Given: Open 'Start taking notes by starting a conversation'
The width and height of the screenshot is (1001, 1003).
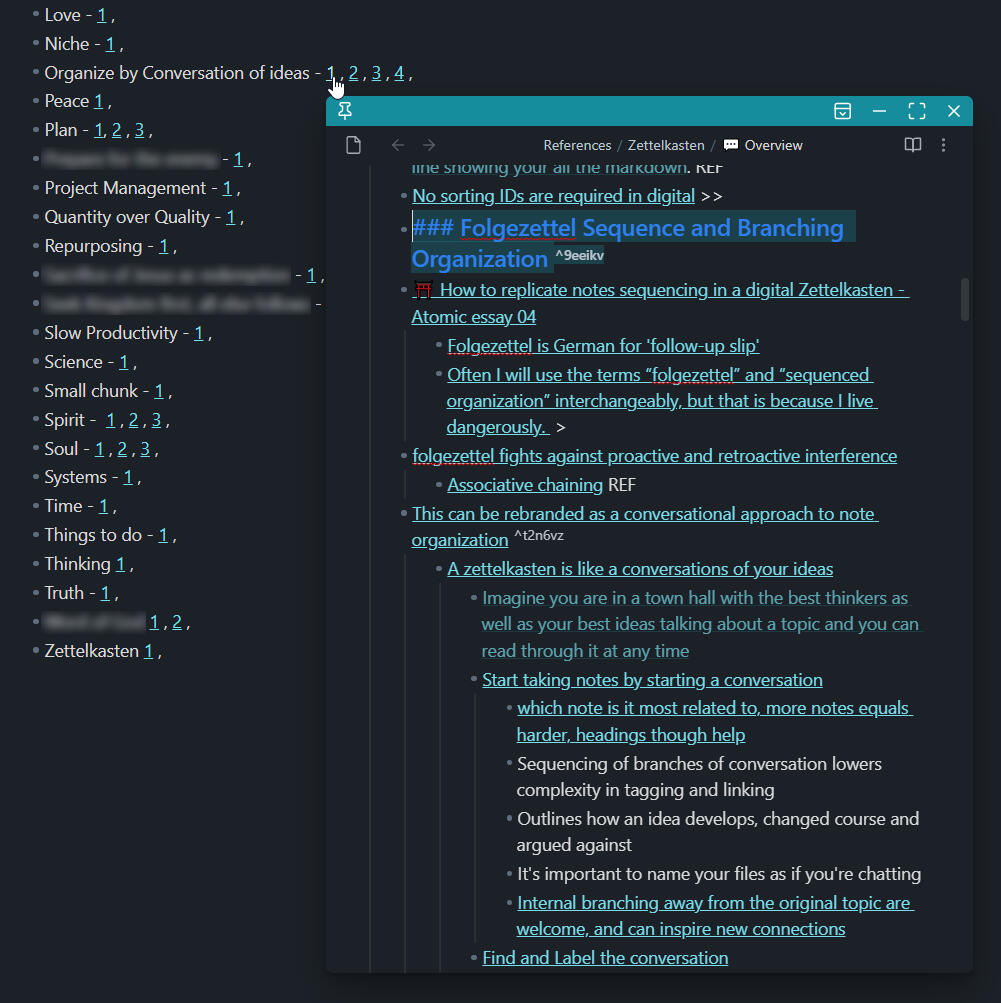Looking at the screenshot, I should pos(652,680).
